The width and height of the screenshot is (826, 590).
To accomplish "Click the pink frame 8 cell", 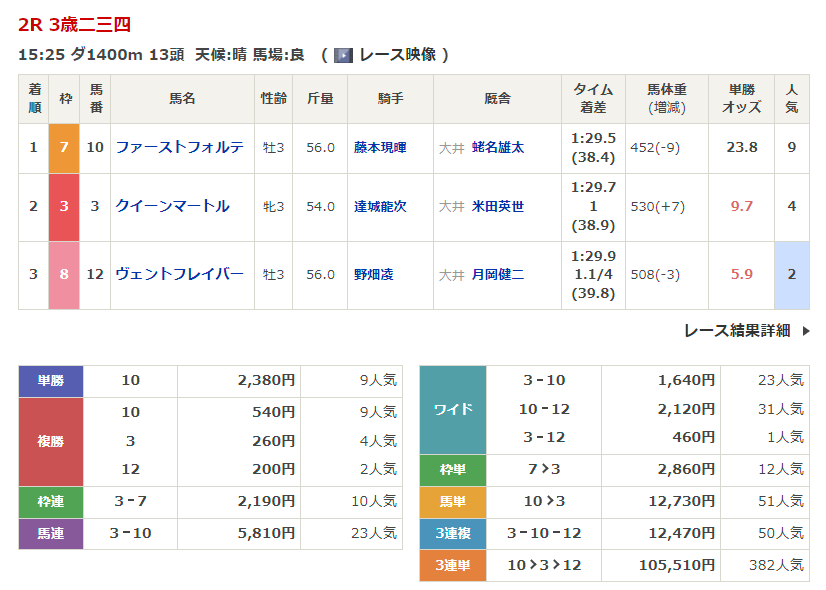I will click(x=63, y=274).
